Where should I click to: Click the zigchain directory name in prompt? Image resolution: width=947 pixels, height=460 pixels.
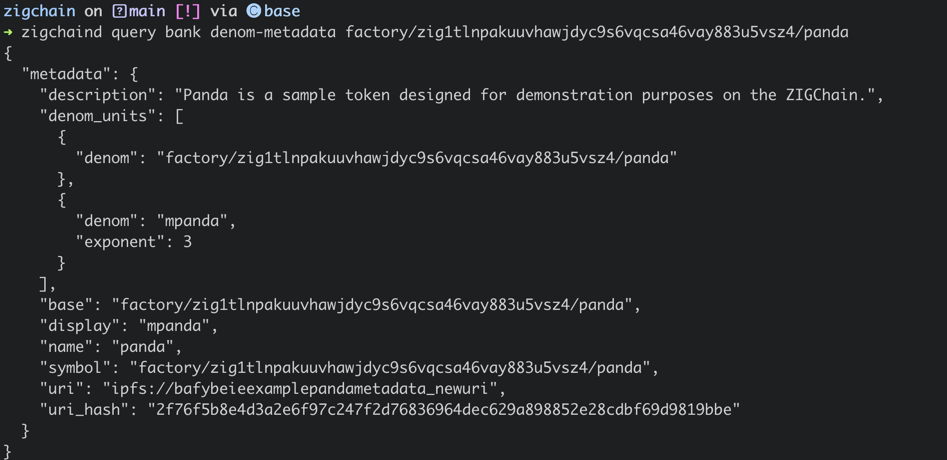point(39,11)
